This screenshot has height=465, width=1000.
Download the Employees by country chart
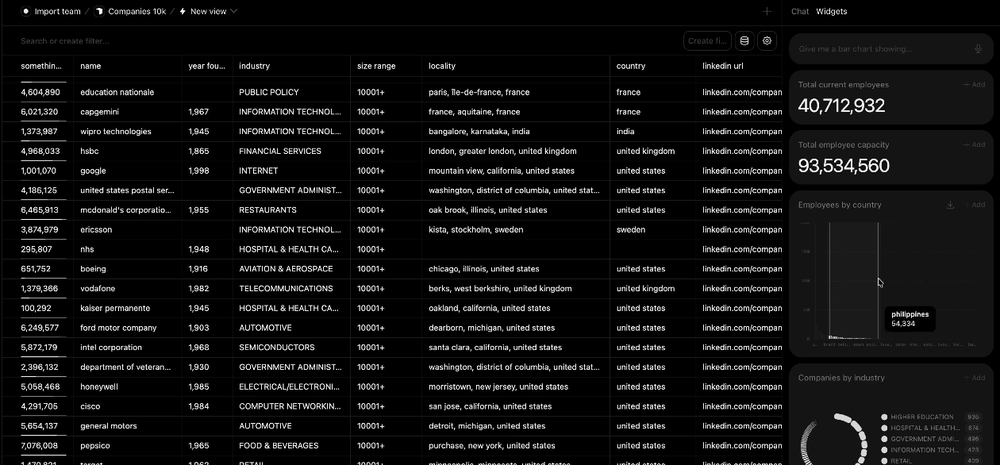(950, 205)
